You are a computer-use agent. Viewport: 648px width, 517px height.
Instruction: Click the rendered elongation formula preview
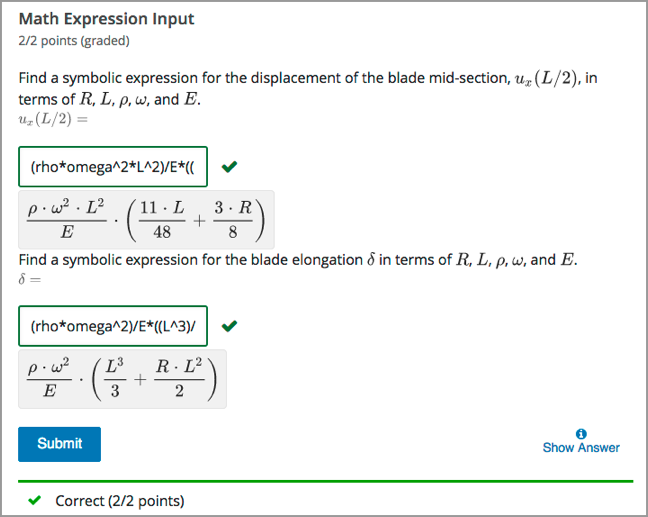tap(122, 378)
